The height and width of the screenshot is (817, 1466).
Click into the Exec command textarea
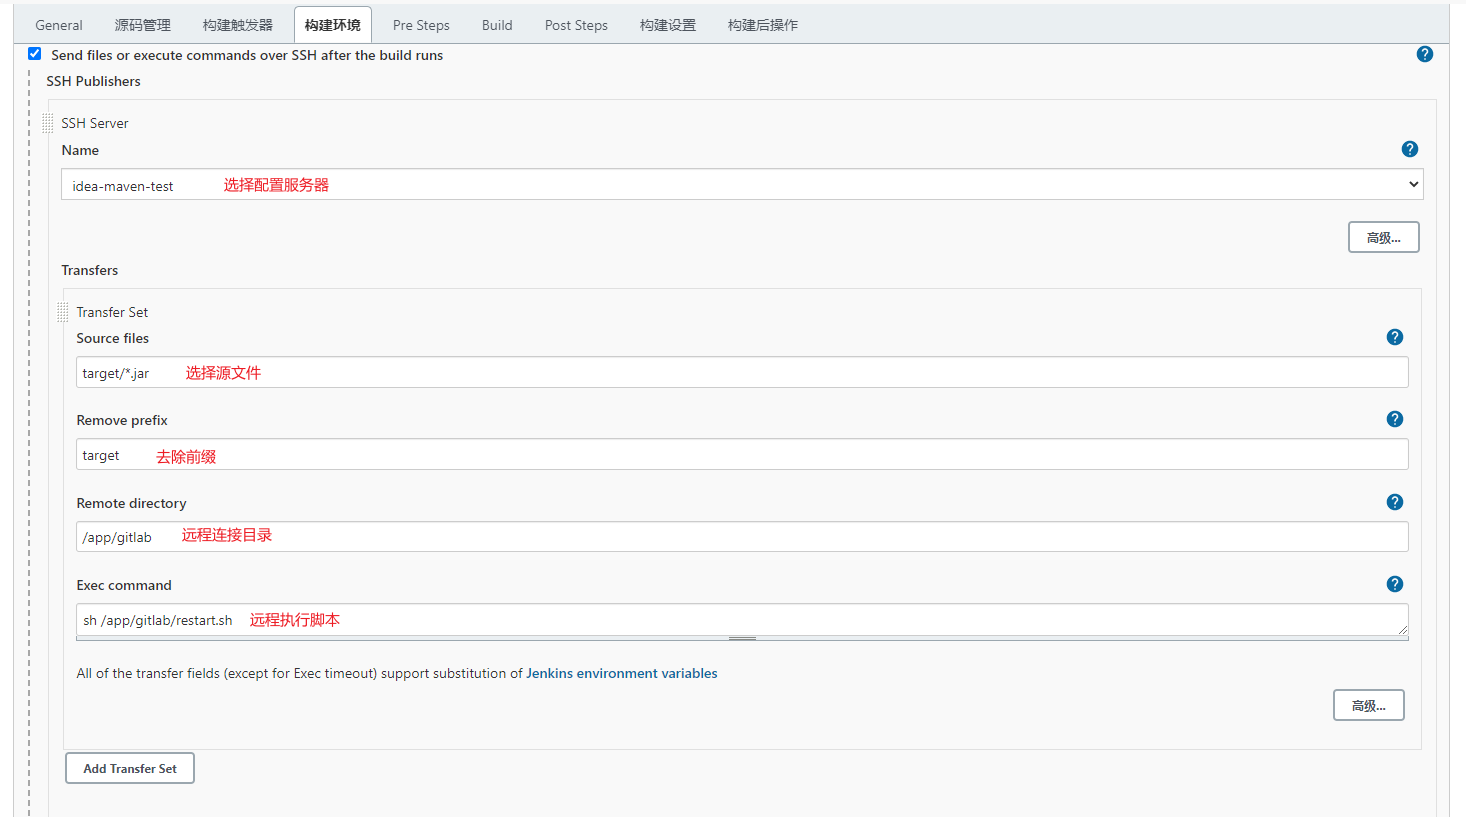click(x=742, y=619)
